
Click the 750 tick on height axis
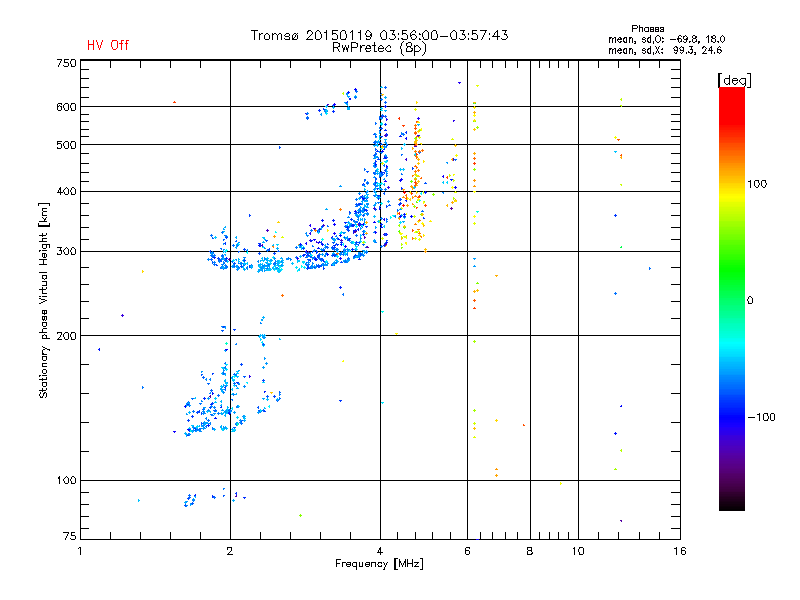[65, 63]
